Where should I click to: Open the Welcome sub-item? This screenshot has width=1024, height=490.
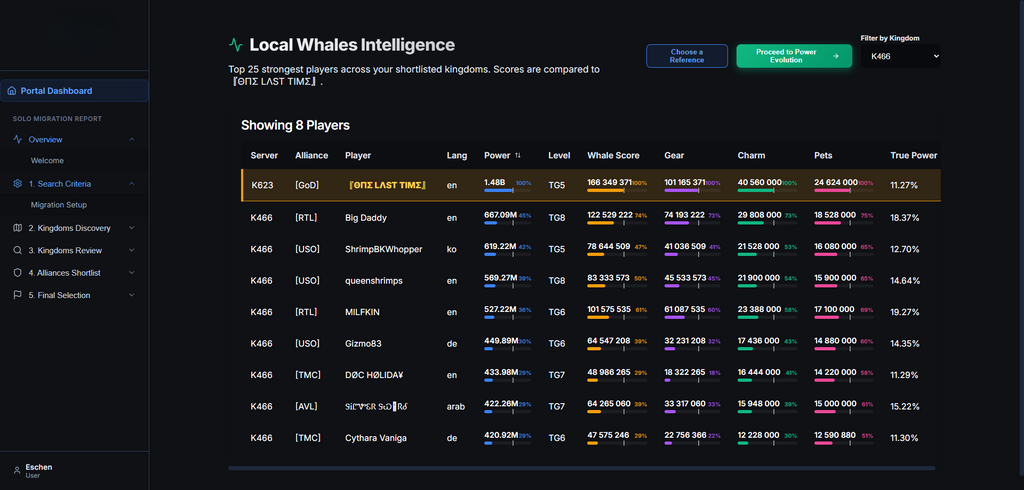pos(47,161)
